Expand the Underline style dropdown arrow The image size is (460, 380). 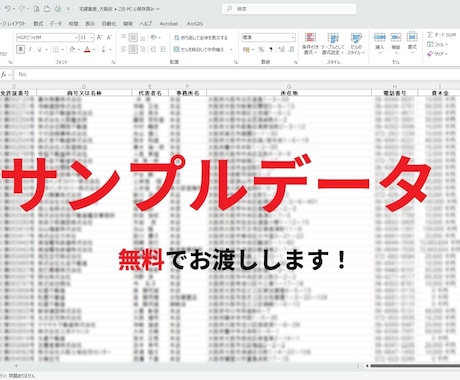point(46,50)
